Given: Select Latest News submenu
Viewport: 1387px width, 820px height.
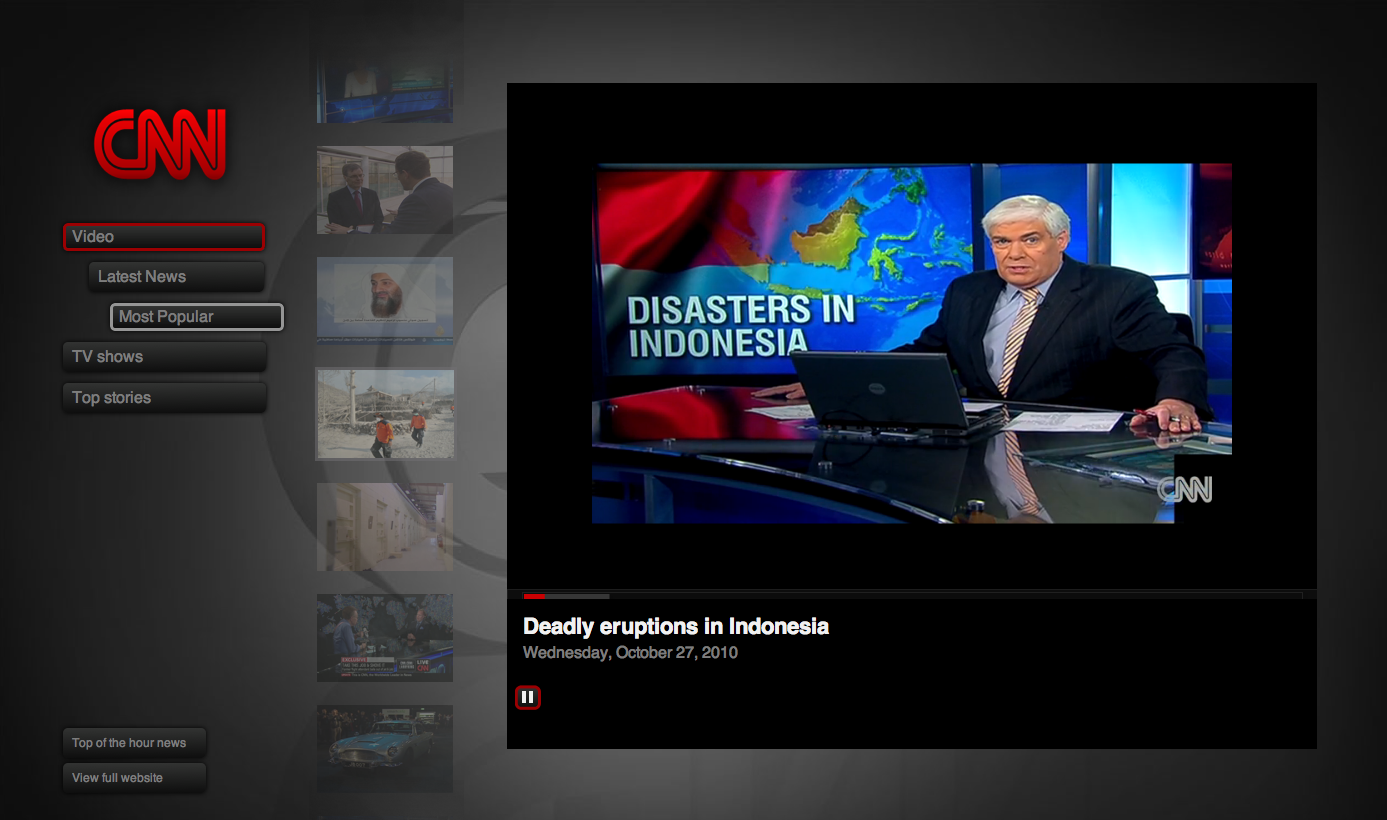Looking at the screenshot, I should [x=177, y=277].
